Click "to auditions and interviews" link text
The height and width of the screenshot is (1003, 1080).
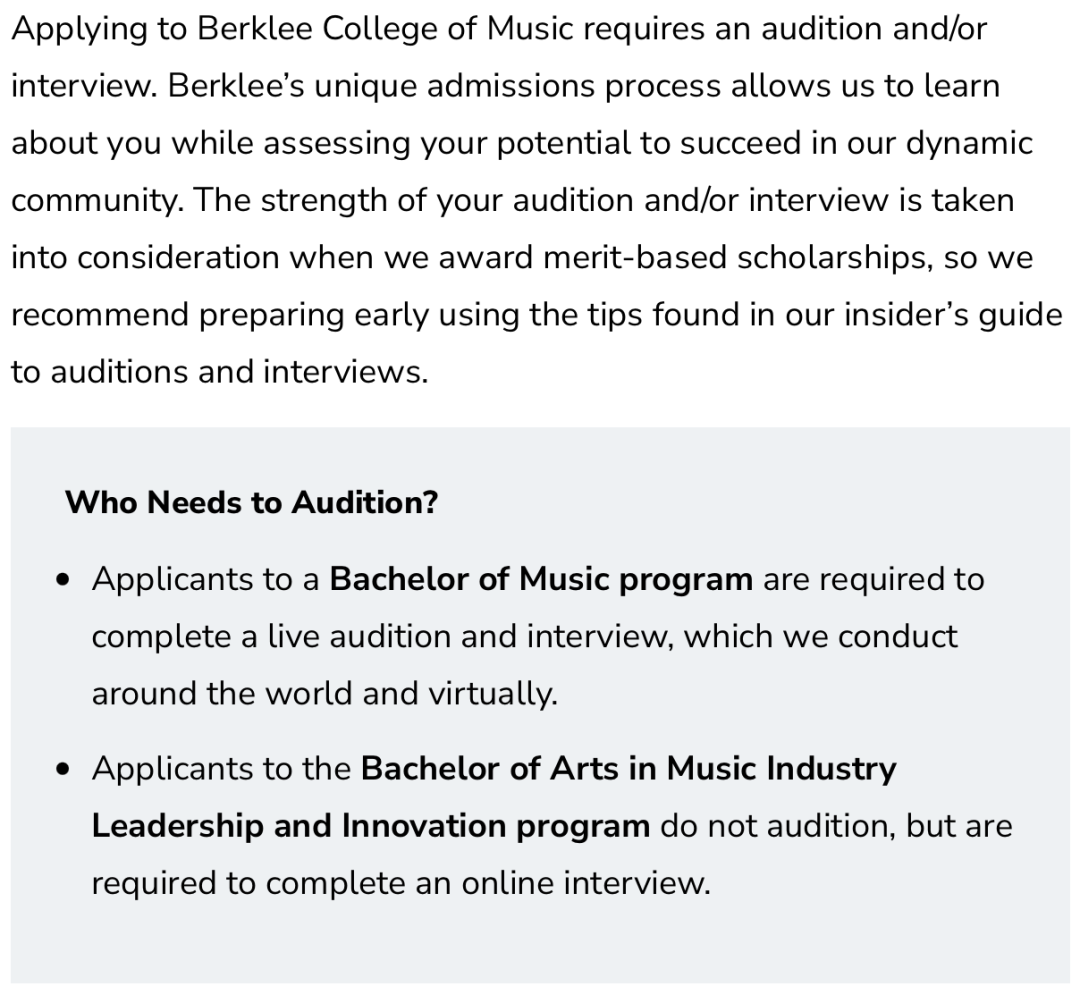click(219, 372)
